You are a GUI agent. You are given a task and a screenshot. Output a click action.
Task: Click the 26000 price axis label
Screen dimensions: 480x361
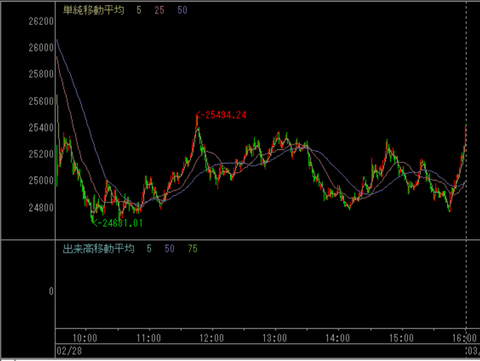pyautogui.click(x=41, y=48)
